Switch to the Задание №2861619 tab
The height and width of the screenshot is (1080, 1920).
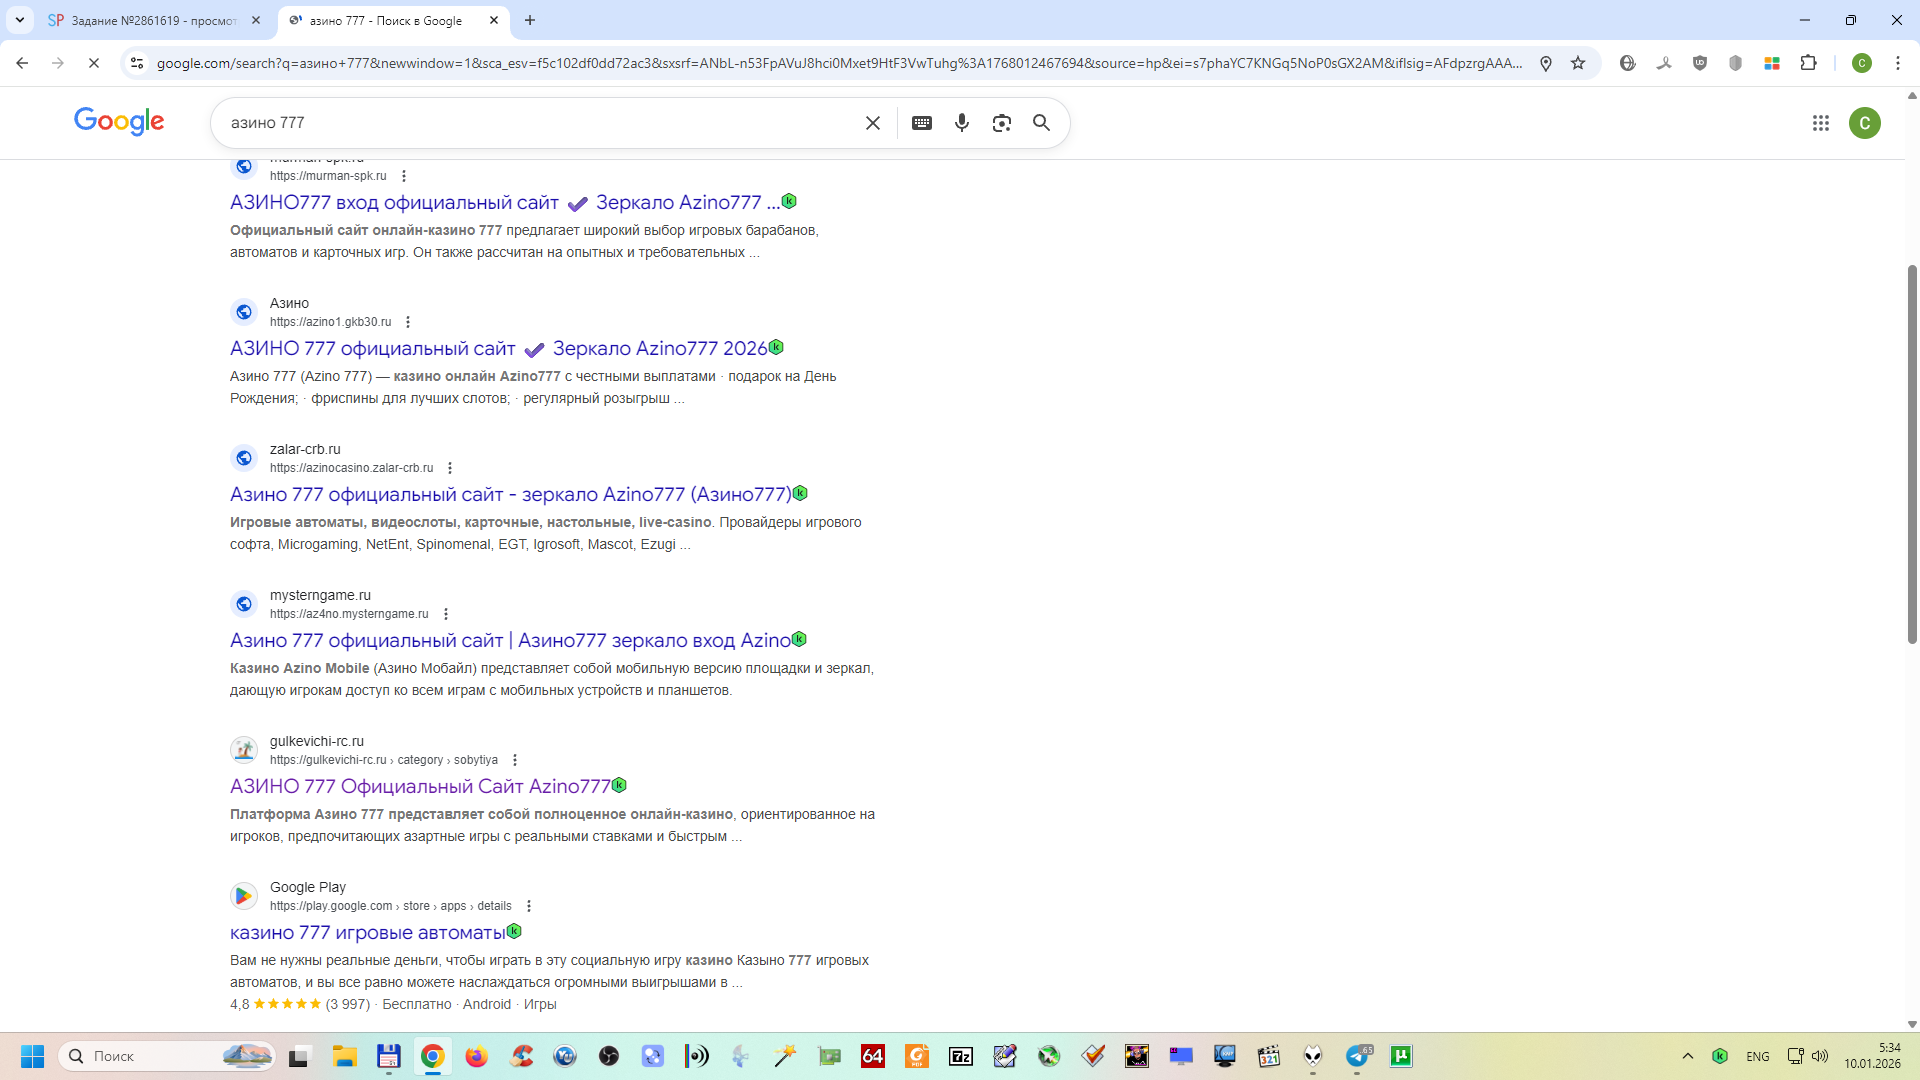152,20
